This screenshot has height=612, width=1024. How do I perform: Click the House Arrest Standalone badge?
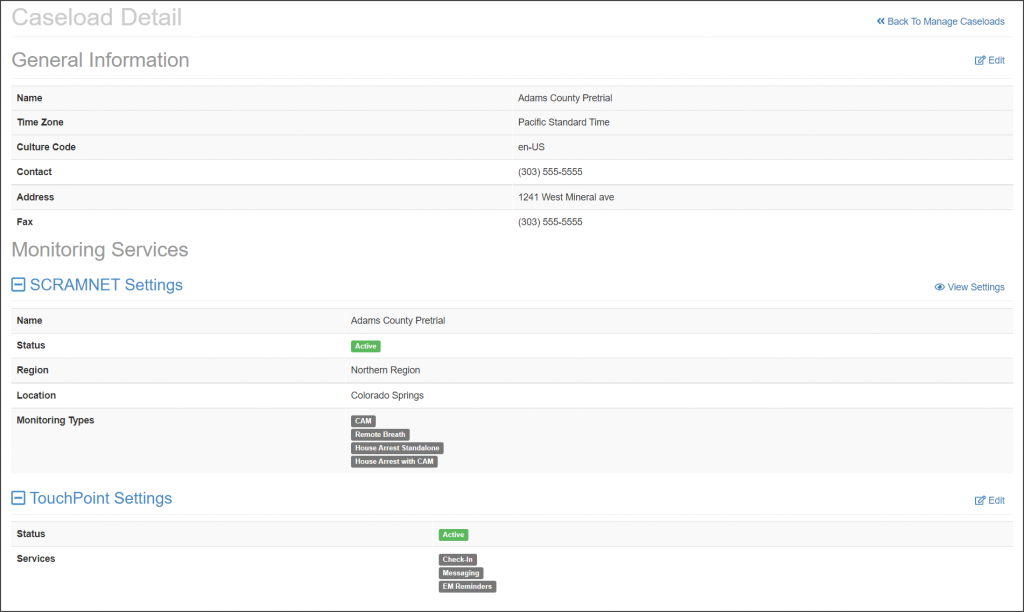coord(397,448)
